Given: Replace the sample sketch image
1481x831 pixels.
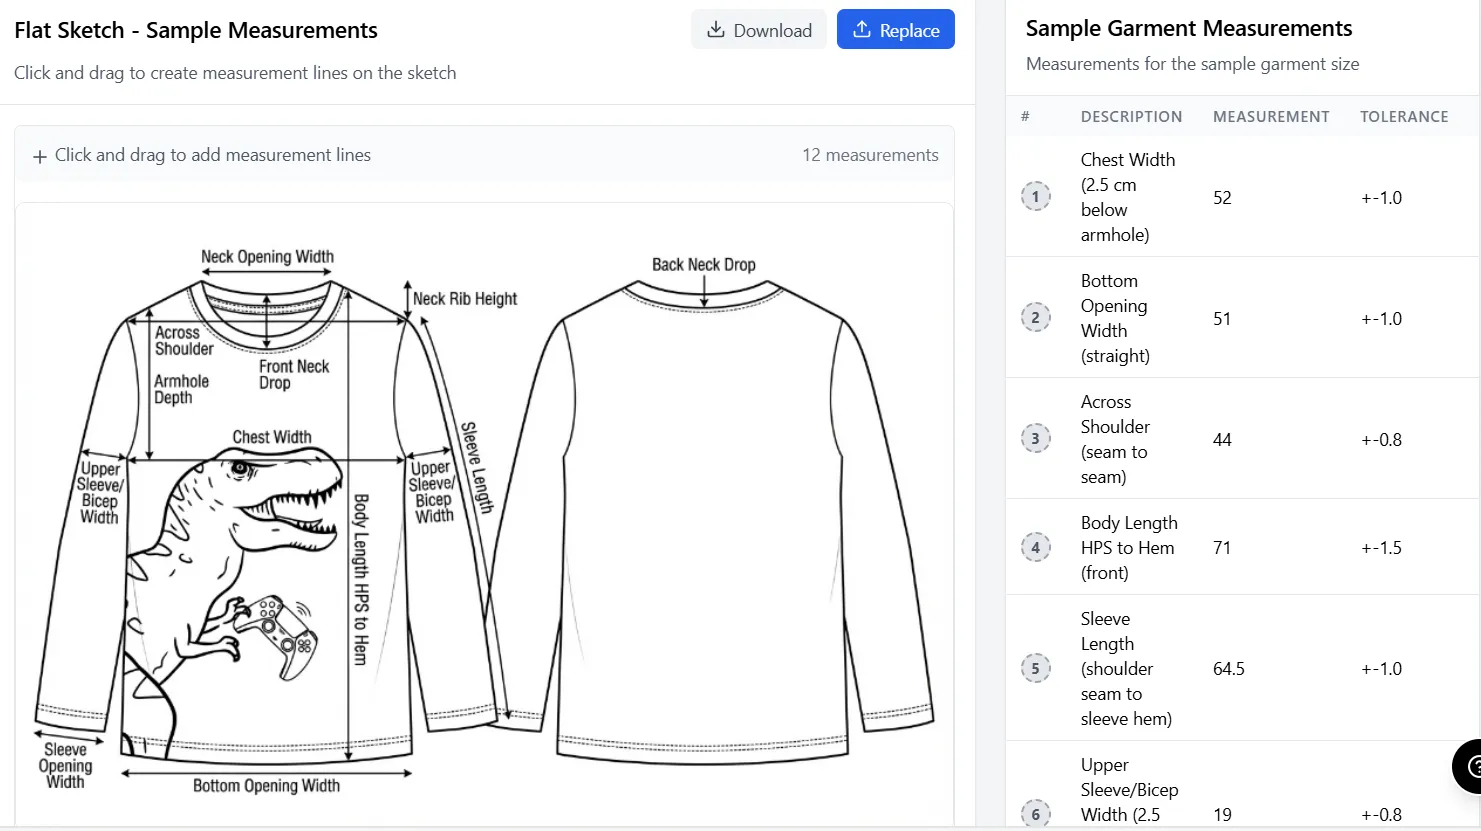Looking at the screenshot, I should [895, 29].
